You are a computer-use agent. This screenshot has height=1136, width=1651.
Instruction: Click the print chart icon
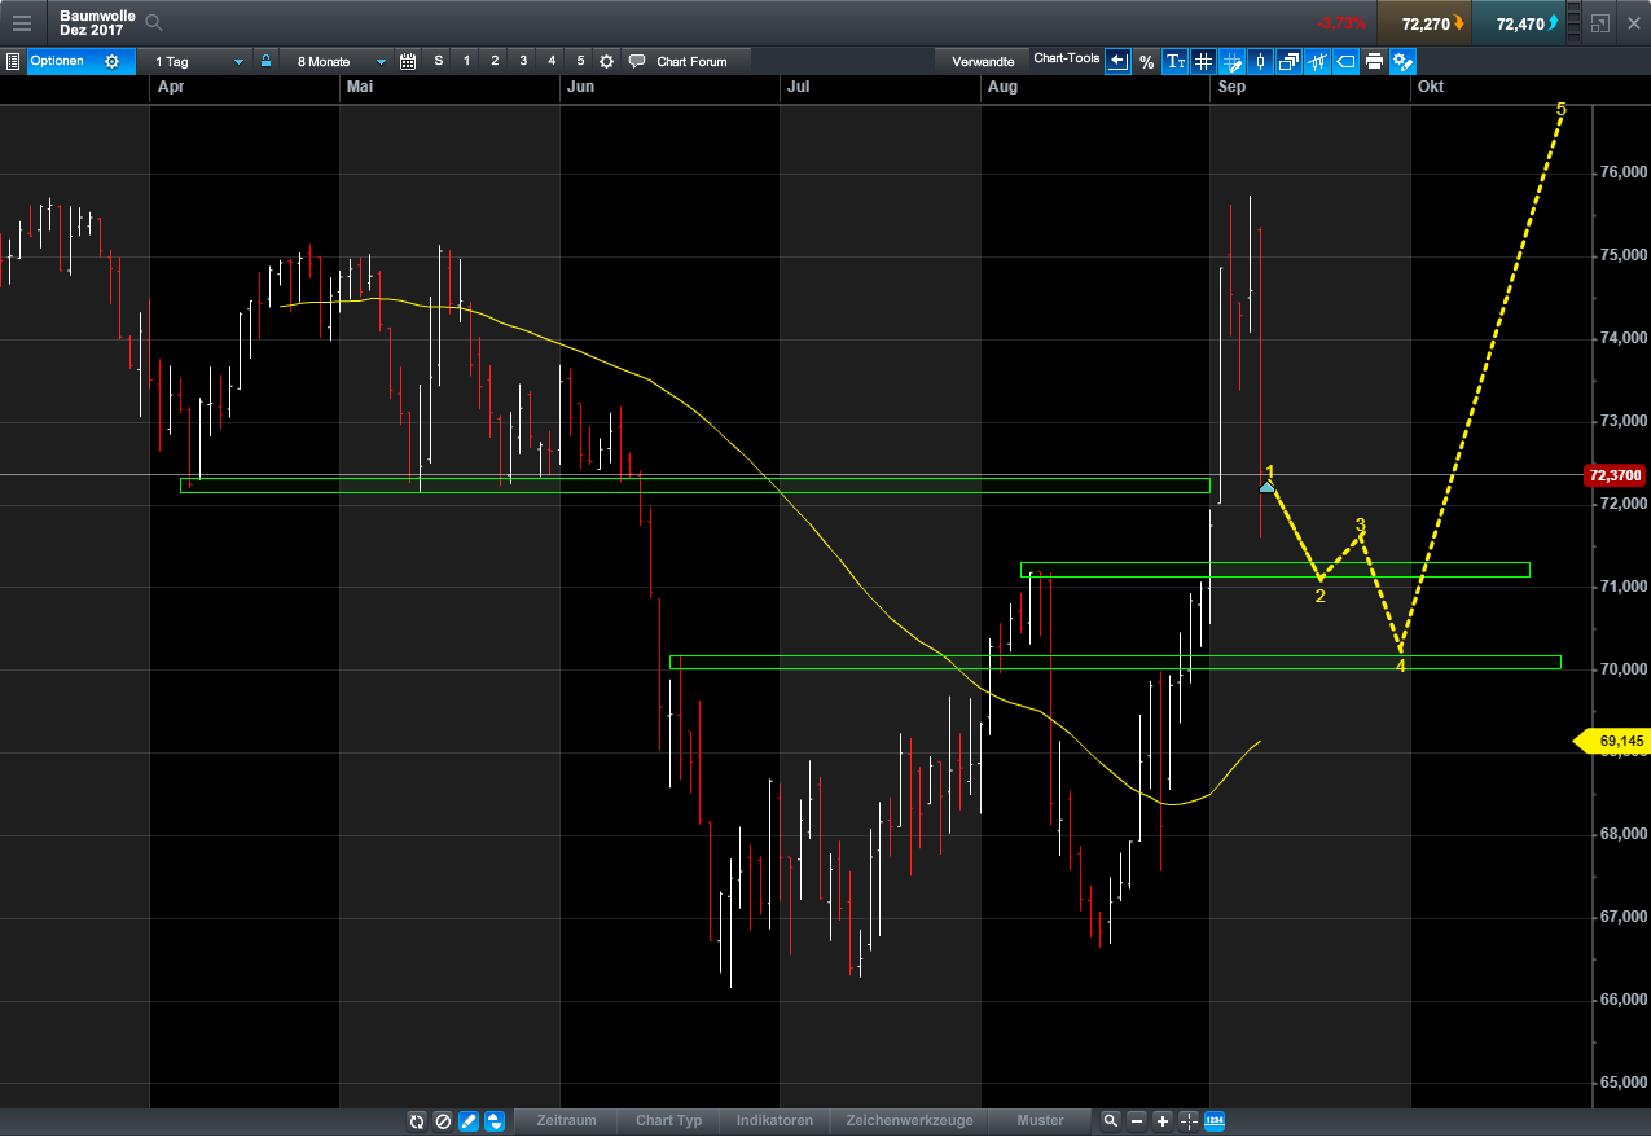coord(1374,61)
